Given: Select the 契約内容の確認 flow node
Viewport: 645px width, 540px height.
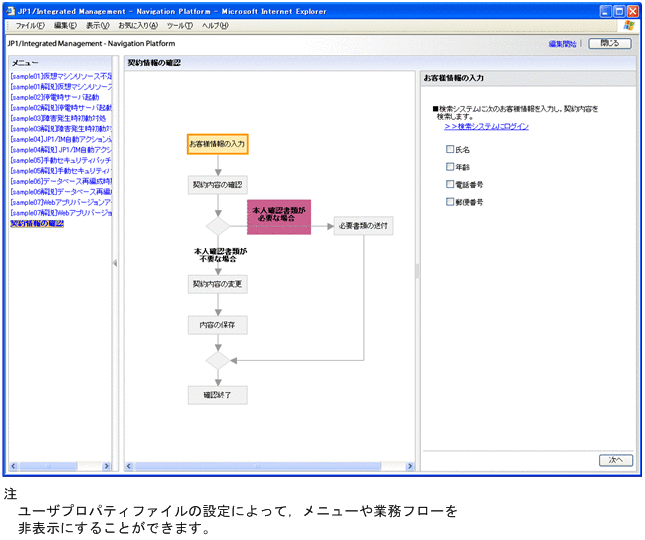Looking at the screenshot, I should pos(218,185).
